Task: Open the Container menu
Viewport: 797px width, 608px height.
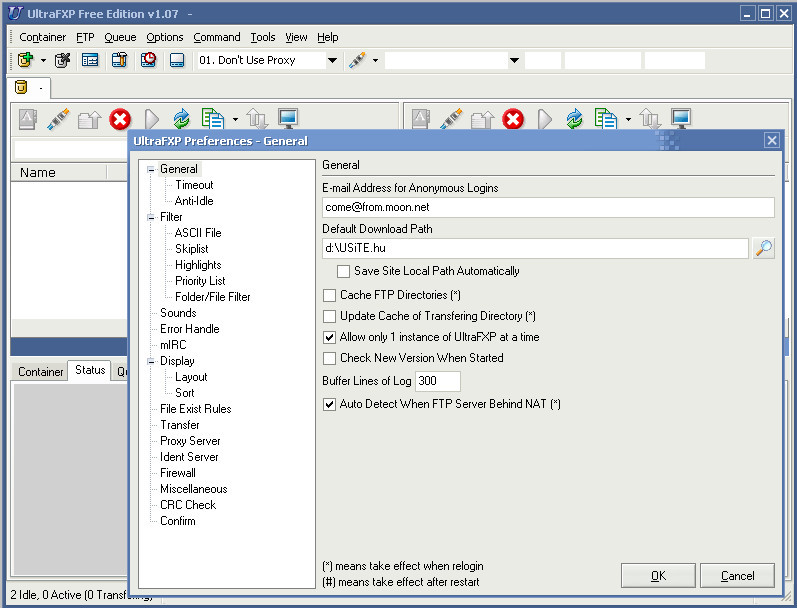Action: [43, 37]
